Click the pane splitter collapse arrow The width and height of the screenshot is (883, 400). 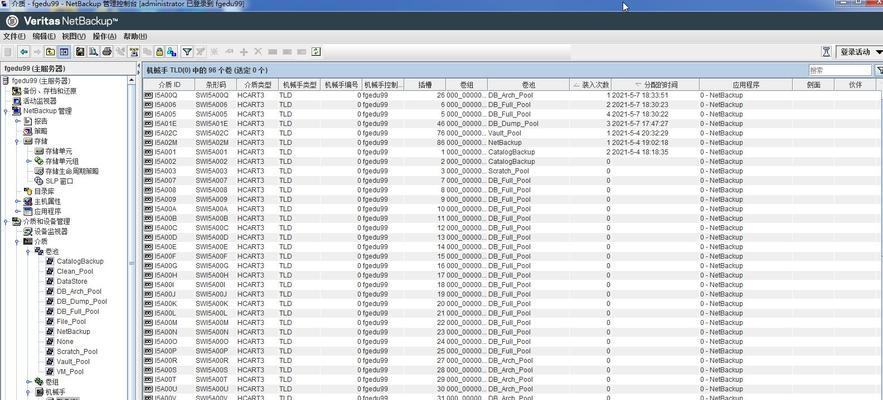(139, 67)
